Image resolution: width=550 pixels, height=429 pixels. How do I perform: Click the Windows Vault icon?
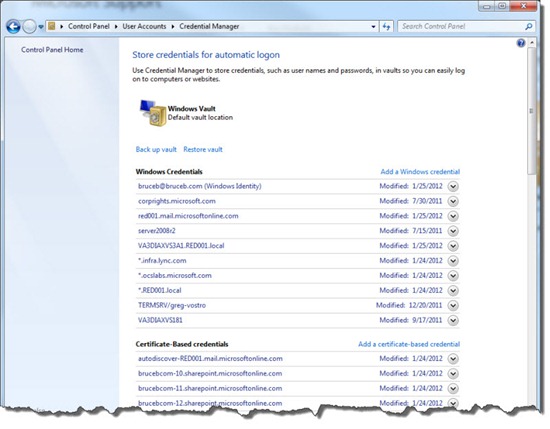[x=153, y=113]
